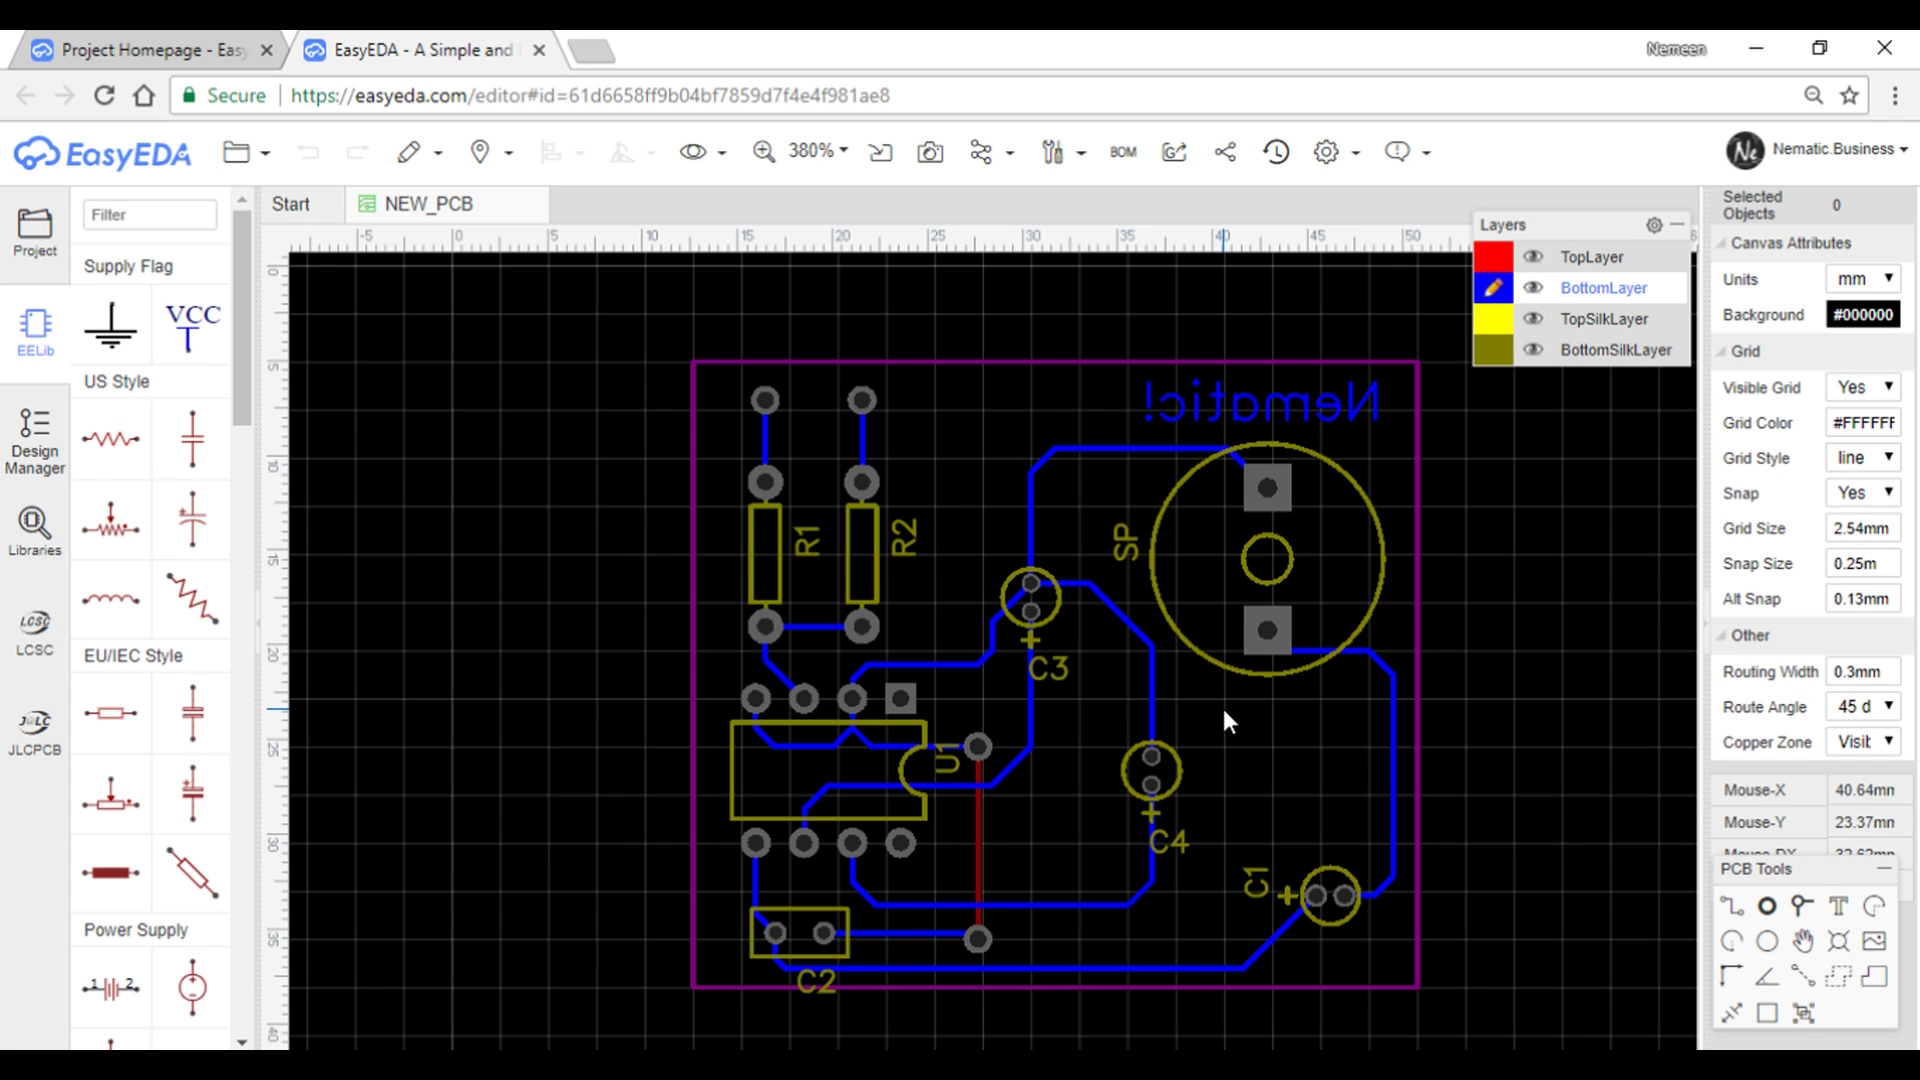Screen dimensions: 1920x1080
Task: Place the VCC supply flag symbol
Action: click(x=191, y=328)
